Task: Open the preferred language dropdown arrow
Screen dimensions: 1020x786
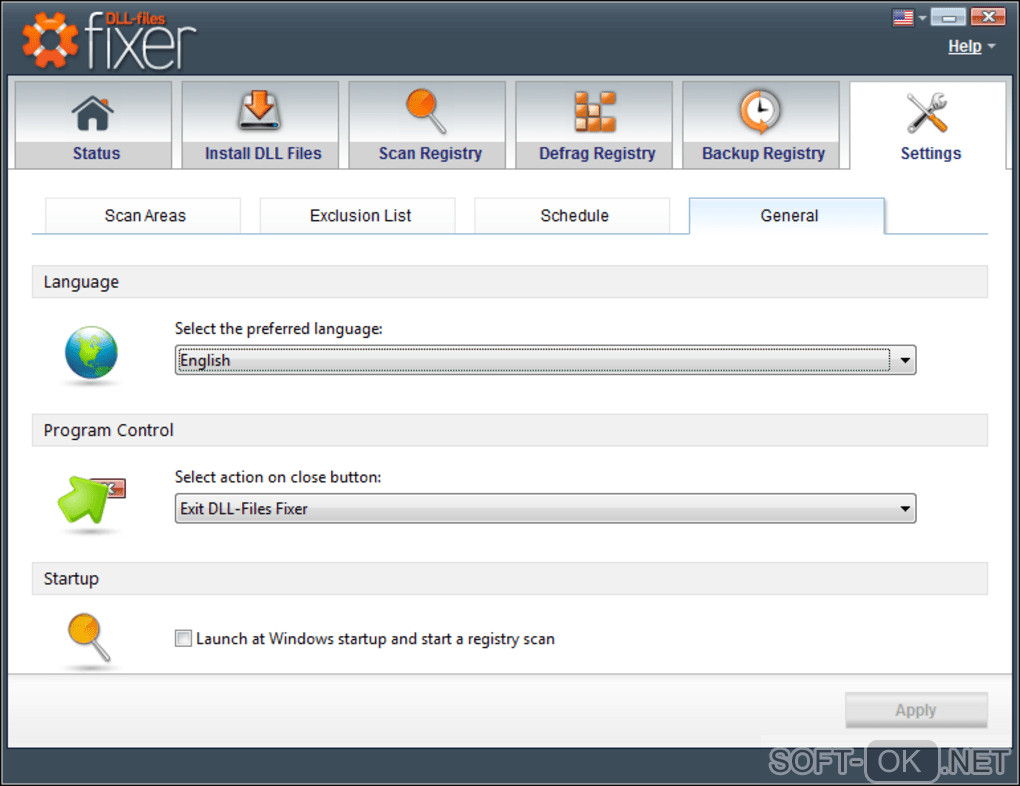Action: 905,360
